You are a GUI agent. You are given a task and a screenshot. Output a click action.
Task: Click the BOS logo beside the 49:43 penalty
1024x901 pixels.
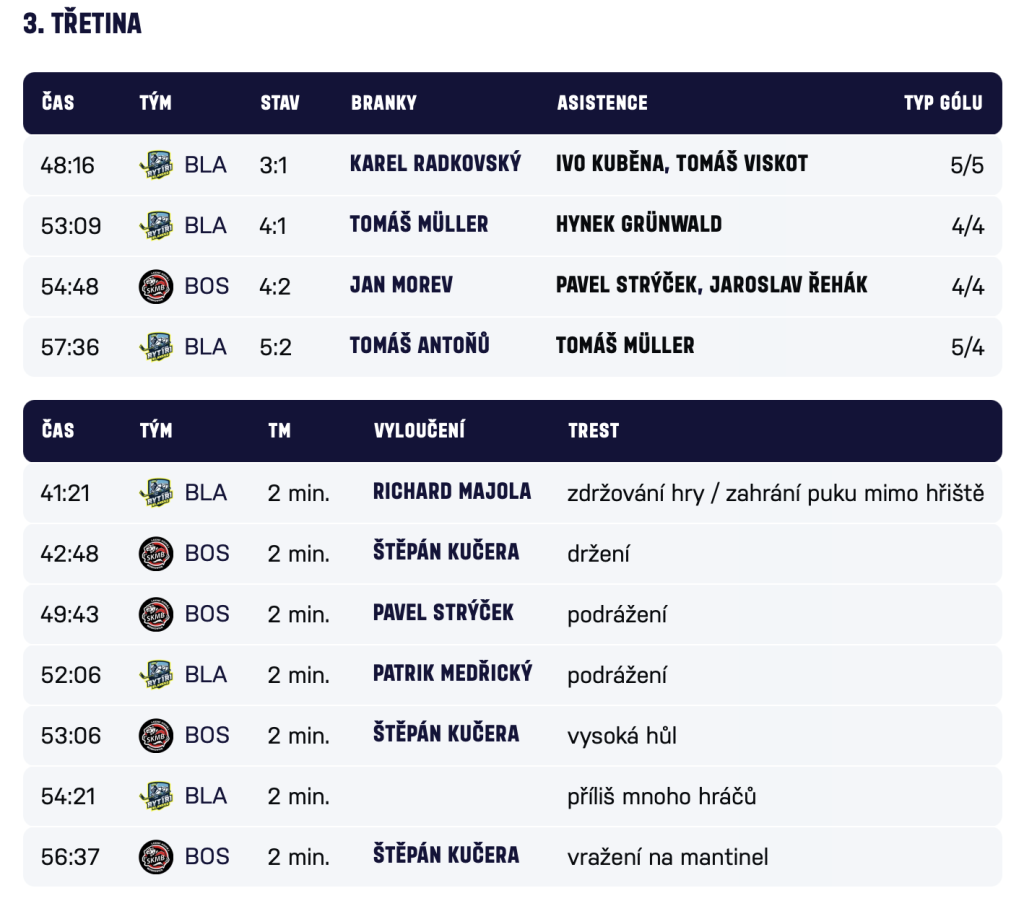point(155,614)
